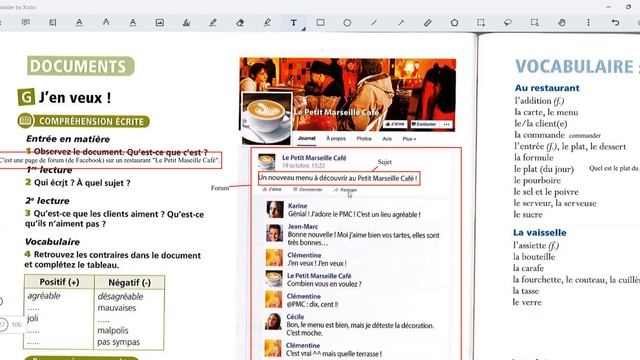Click the page number 106 indicator

click(x=16, y=324)
